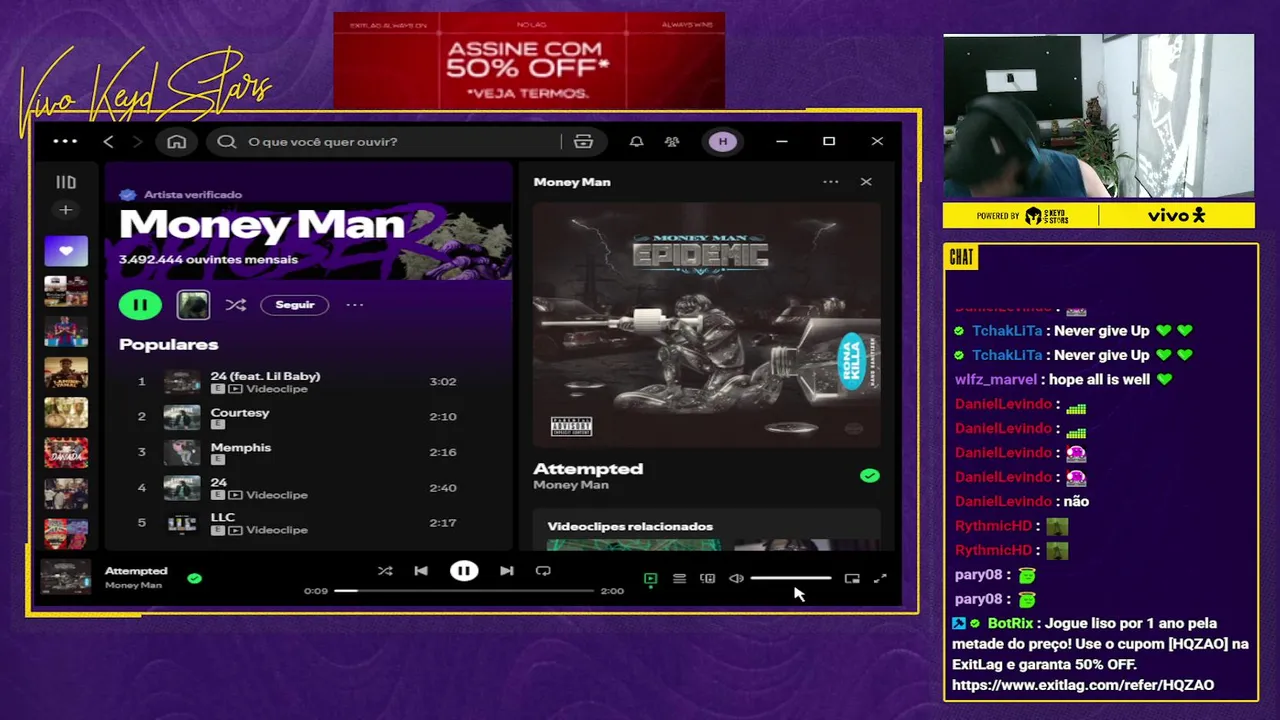Mute audio with the speaker icon
This screenshot has width=1280, height=720.
click(736, 578)
